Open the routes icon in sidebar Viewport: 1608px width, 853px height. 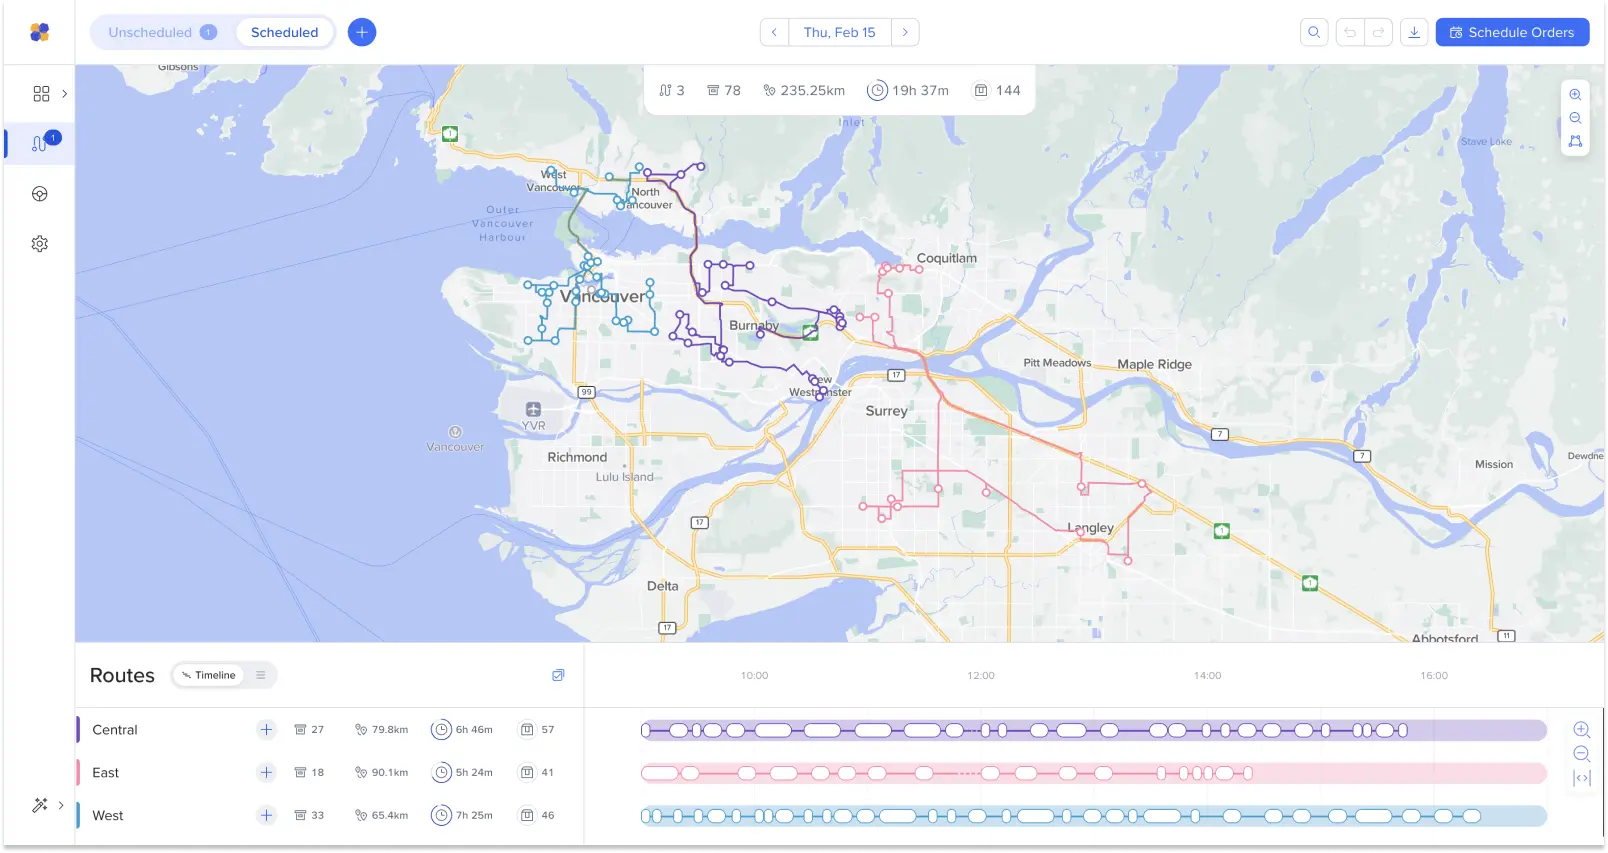tap(39, 143)
